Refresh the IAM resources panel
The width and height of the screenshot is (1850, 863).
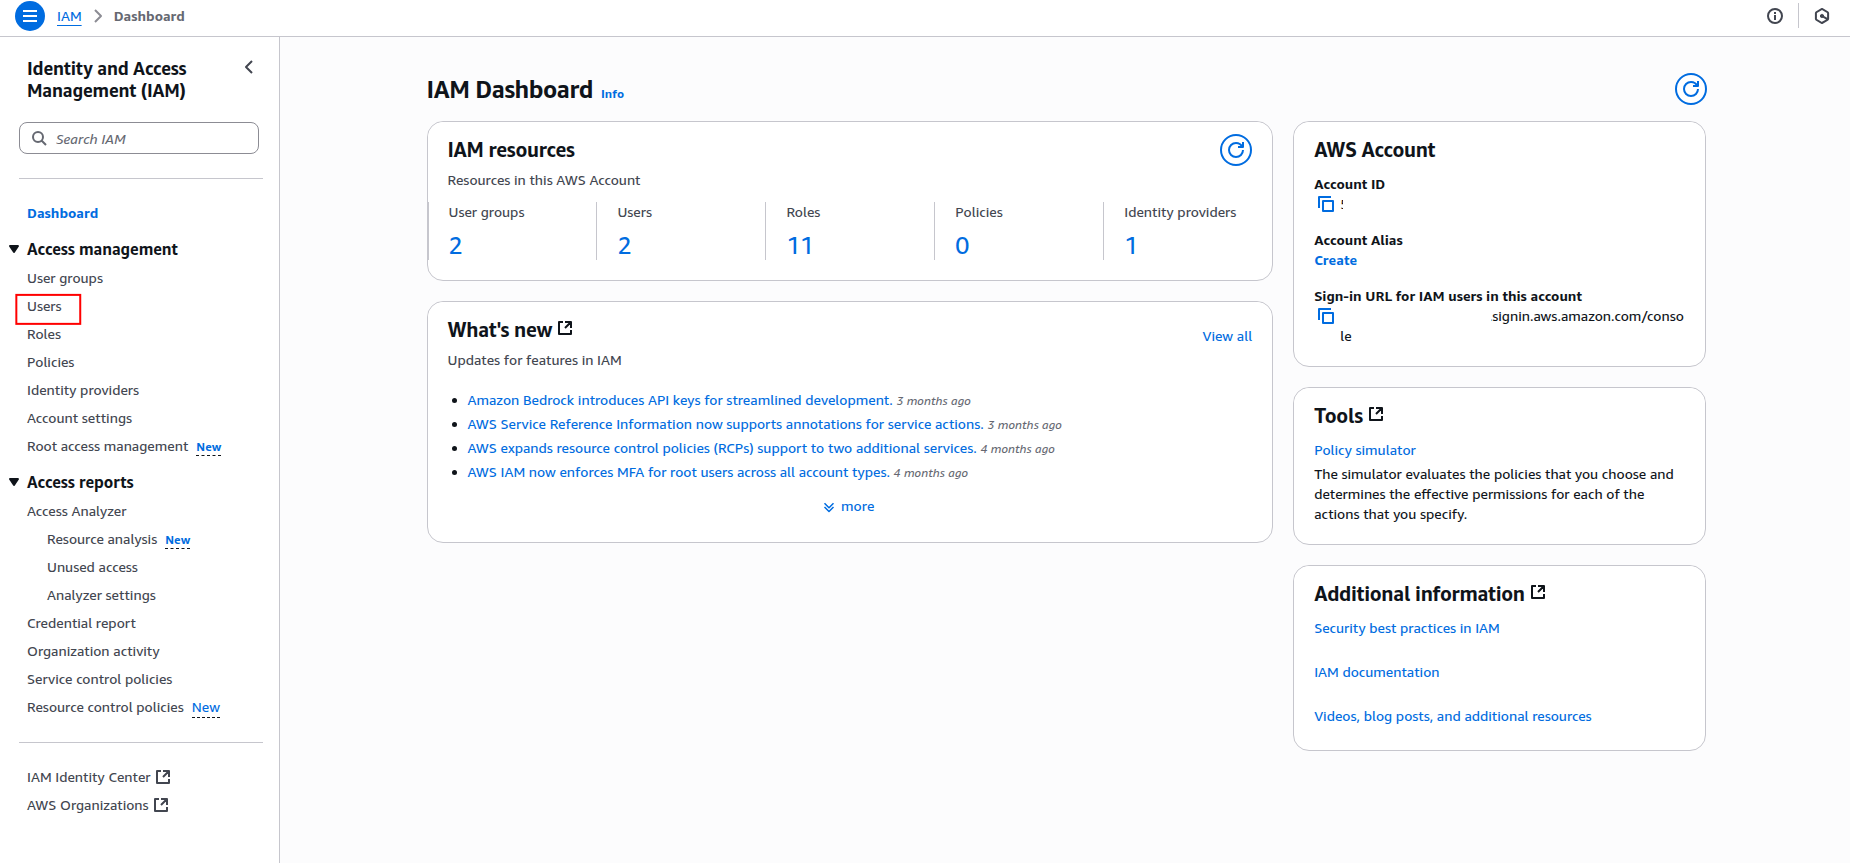[x=1235, y=150]
